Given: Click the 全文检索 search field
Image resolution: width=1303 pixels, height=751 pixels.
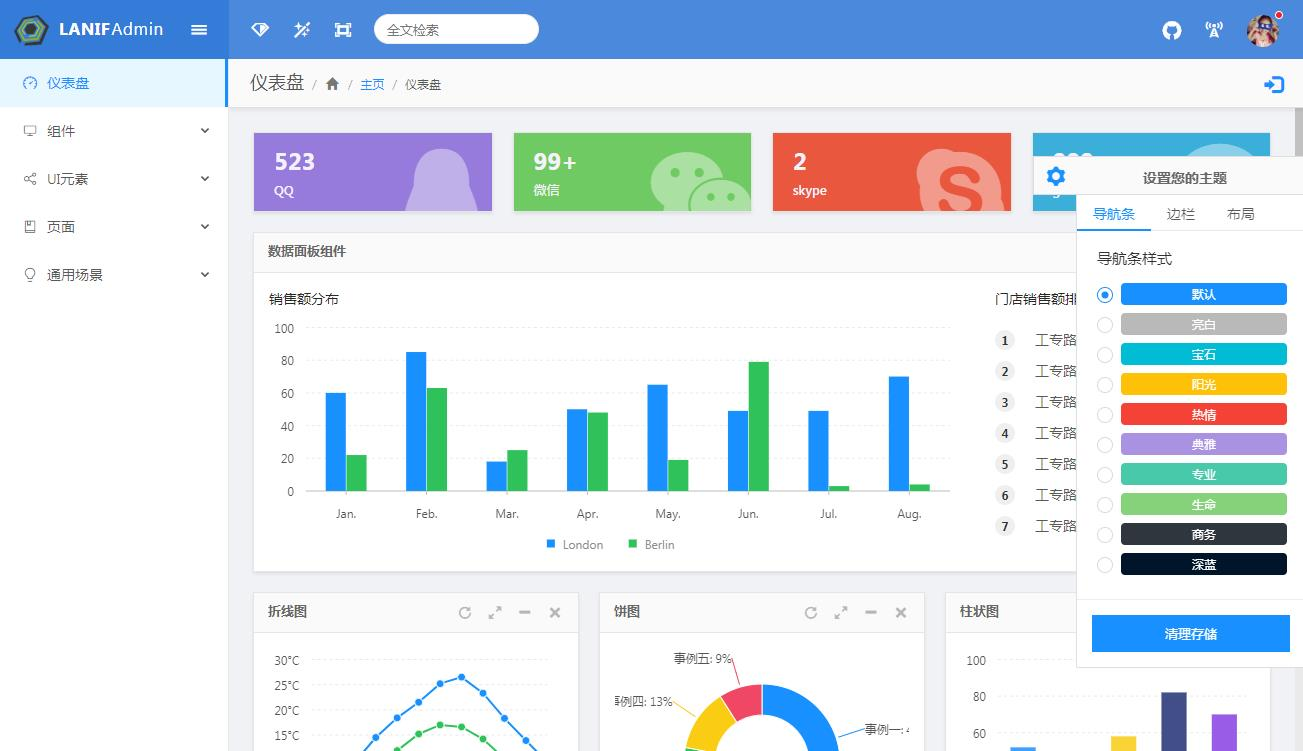Looking at the screenshot, I should pos(456,30).
